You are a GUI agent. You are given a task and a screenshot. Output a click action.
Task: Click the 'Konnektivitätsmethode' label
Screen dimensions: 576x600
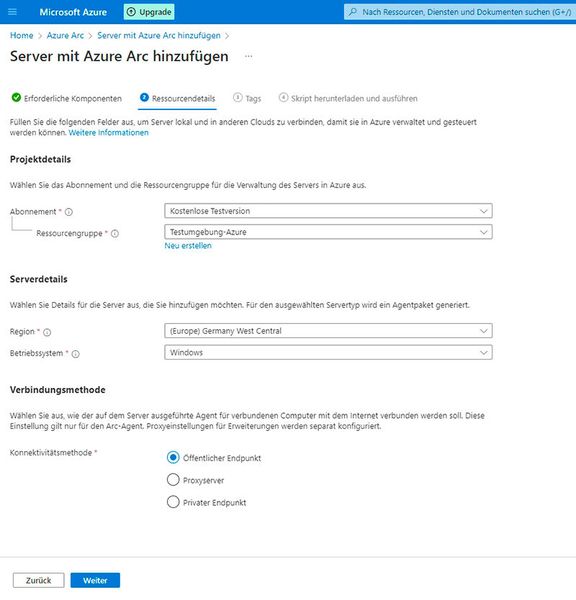tap(51, 453)
